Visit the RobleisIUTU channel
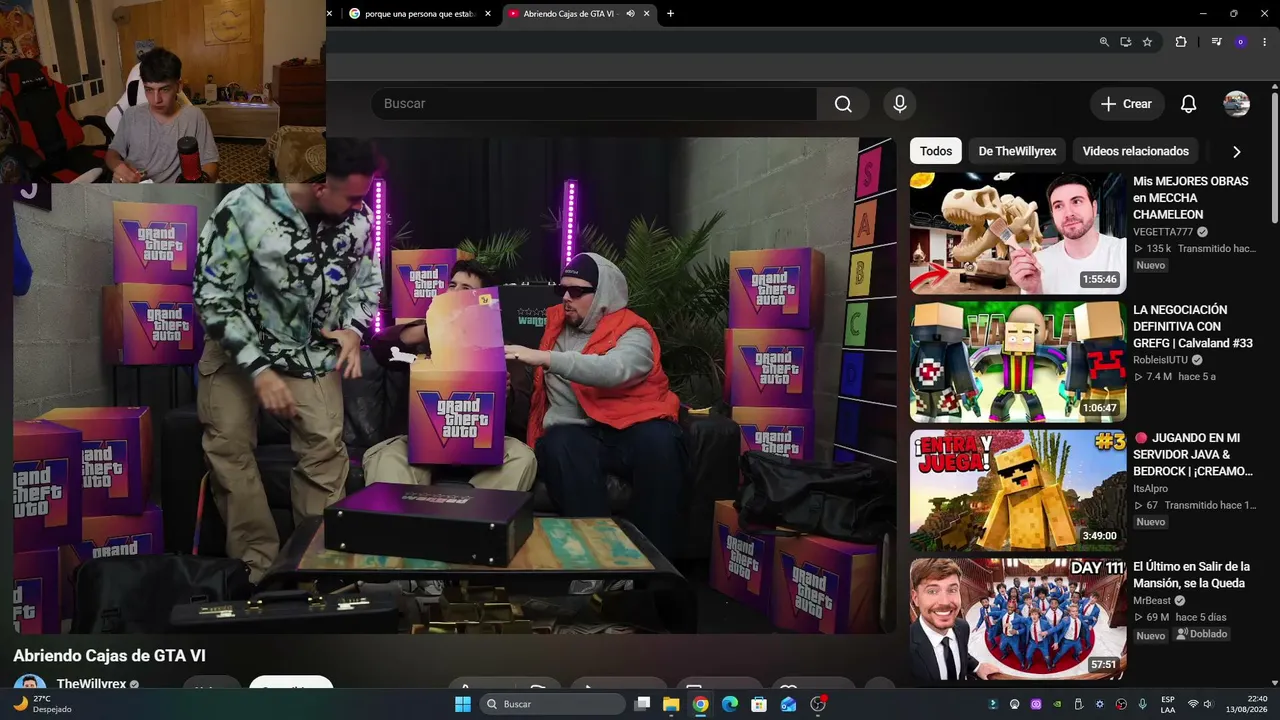This screenshot has height=720, width=1280. click(1160, 360)
